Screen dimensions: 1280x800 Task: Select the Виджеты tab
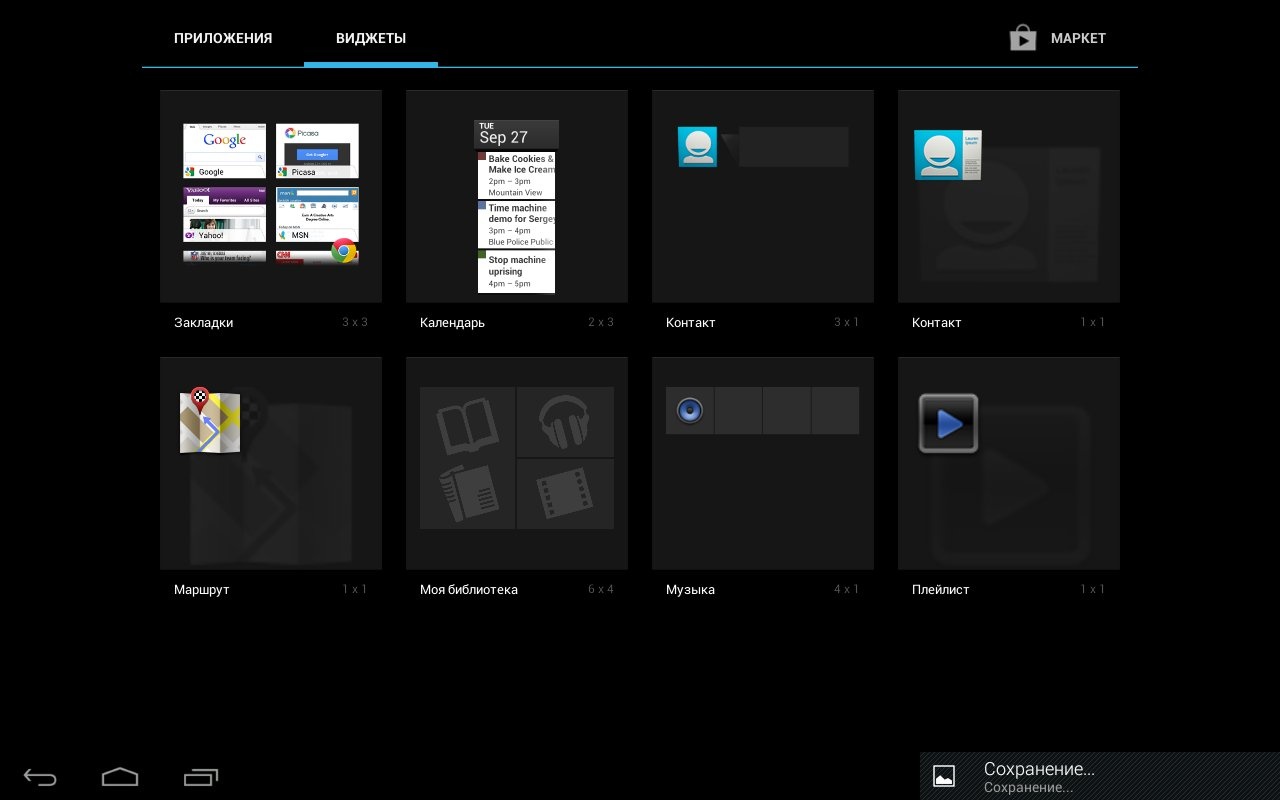371,38
